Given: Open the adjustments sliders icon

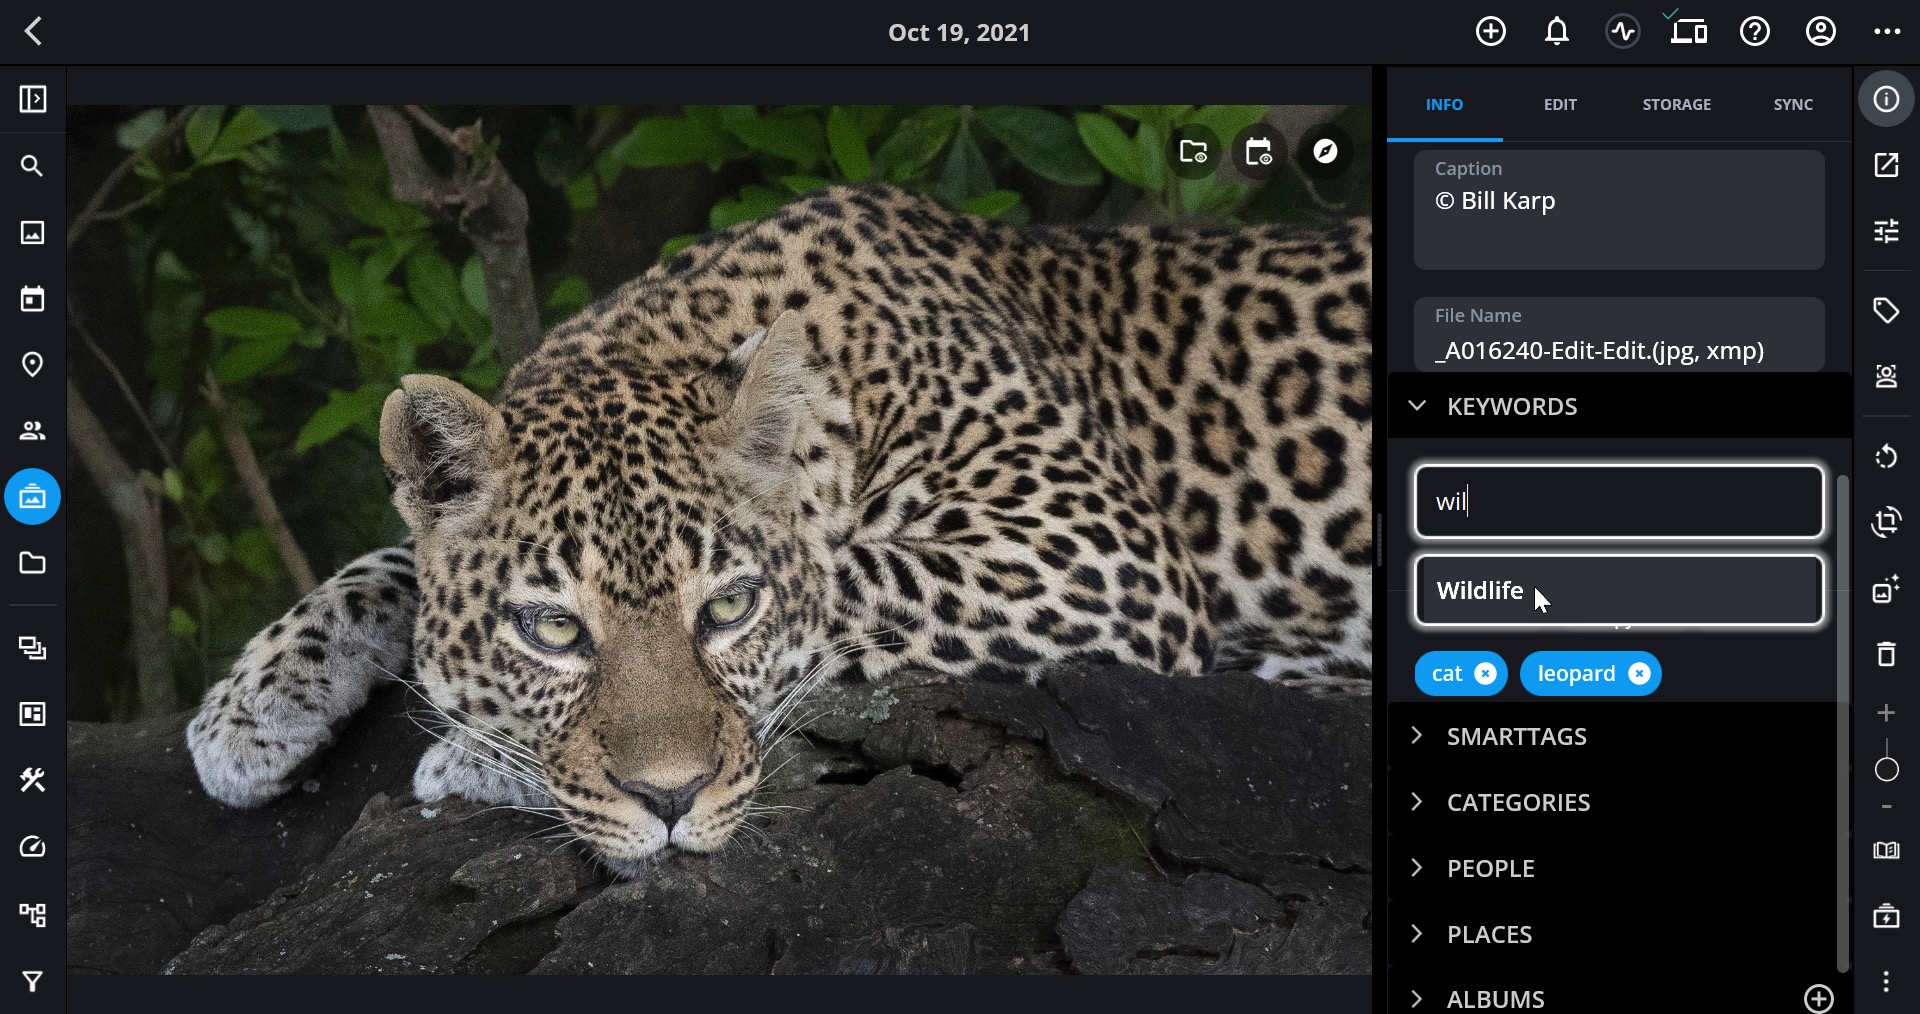Looking at the screenshot, I should point(1886,231).
